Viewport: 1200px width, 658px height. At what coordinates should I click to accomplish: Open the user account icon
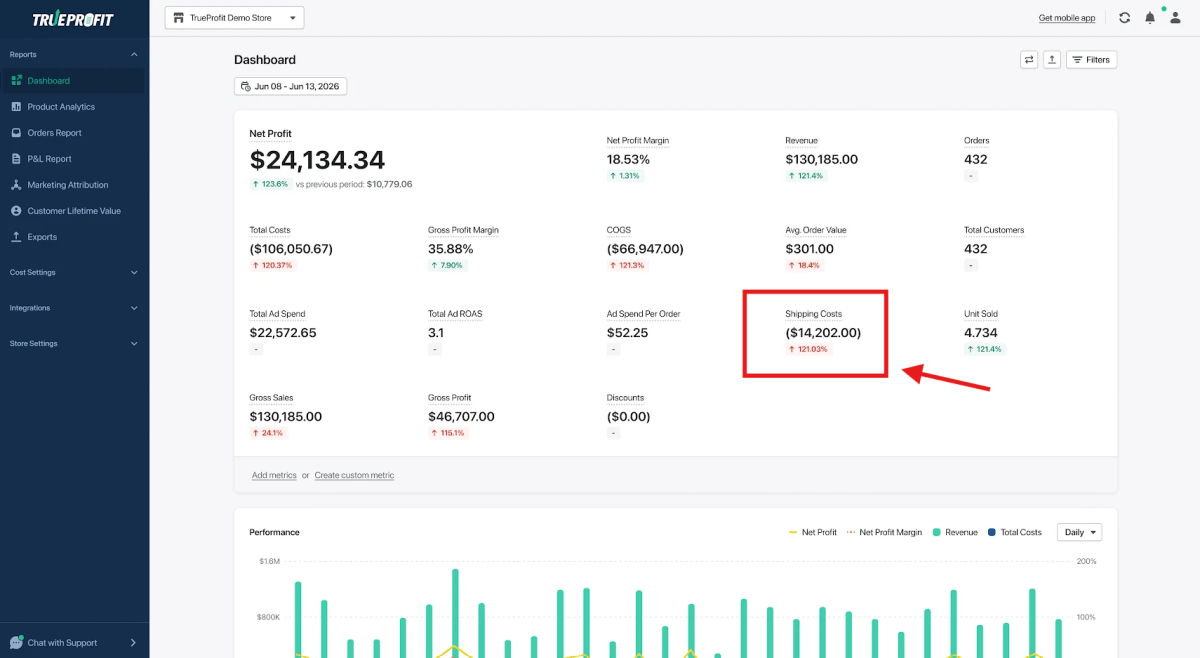click(x=1175, y=18)
